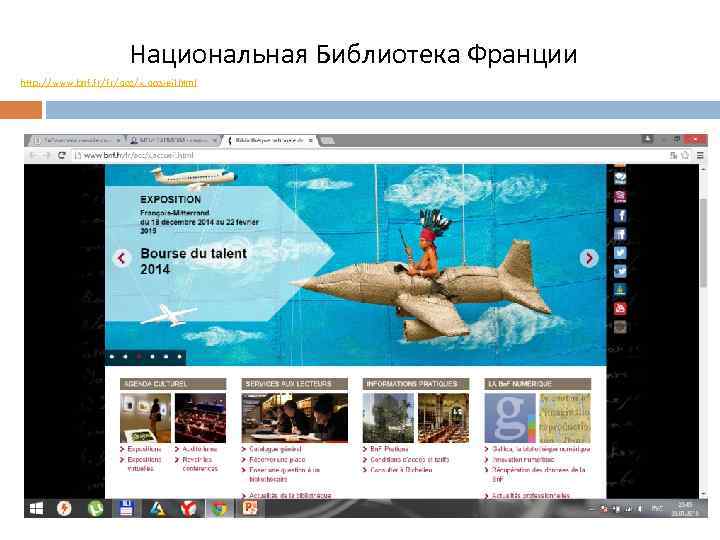
Task: Select the fifth carousel dot indicator
Action: point(166,356)
